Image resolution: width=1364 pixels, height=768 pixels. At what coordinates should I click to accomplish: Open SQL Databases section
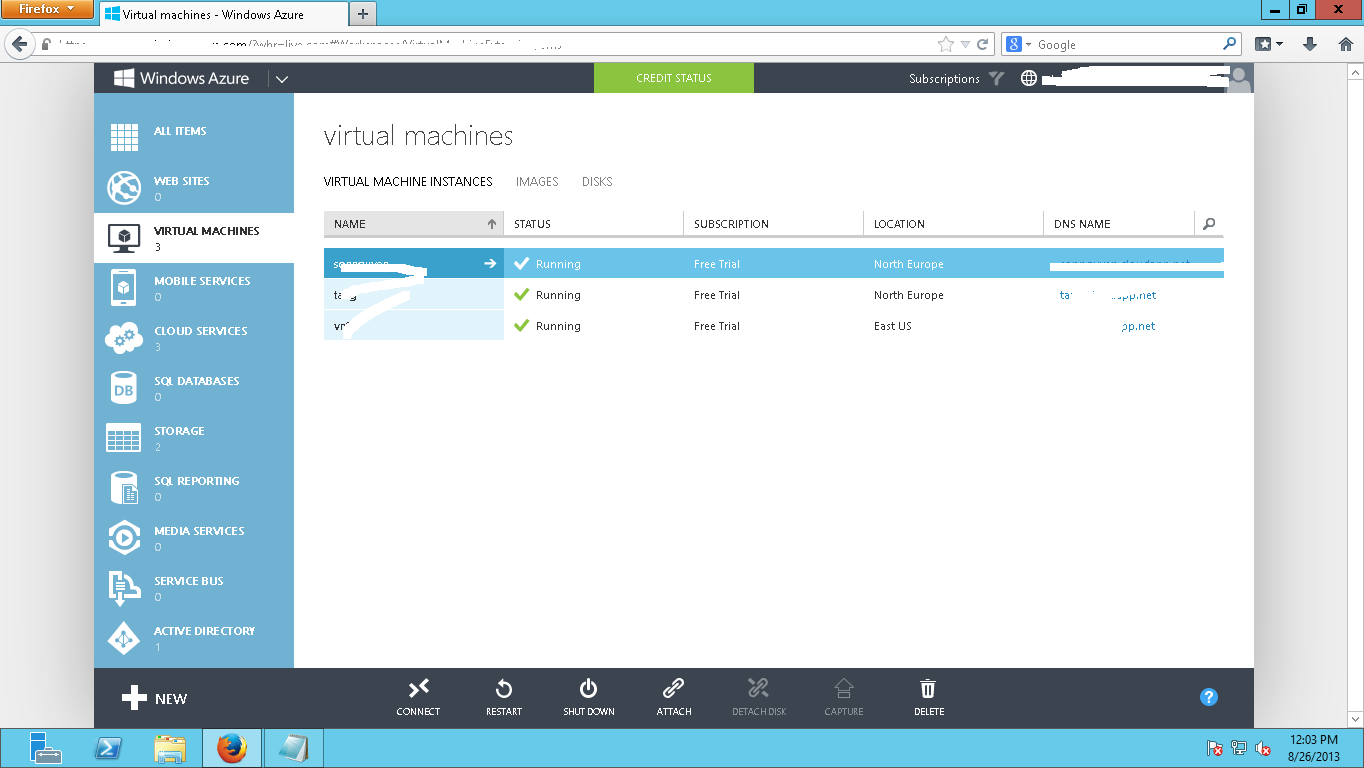click(194, 387)
